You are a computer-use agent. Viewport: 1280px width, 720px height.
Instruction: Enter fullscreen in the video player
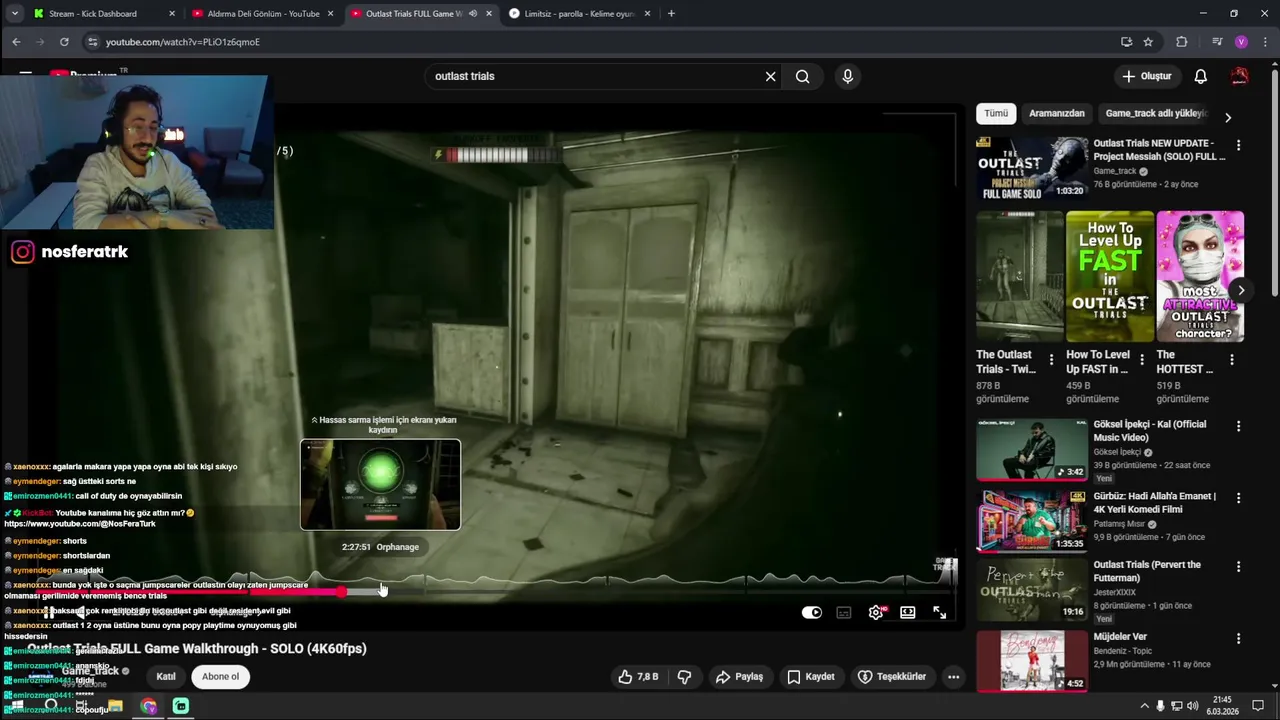pos(940,613)
